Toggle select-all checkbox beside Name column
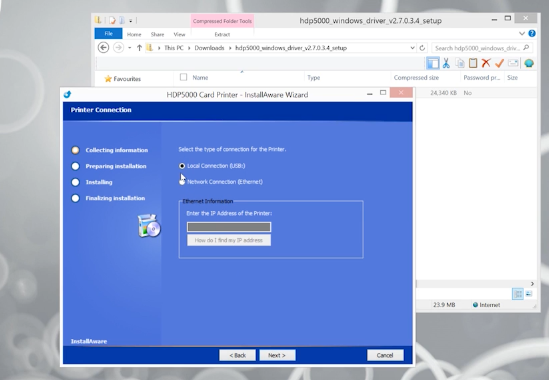The image size is (549, 380). click(183, 77)
